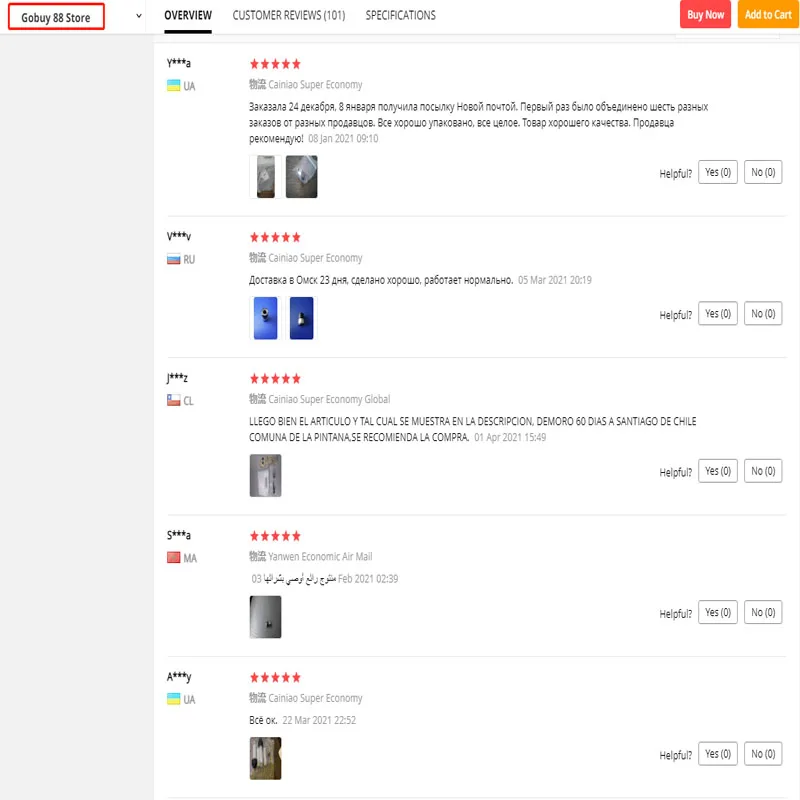
Task: Open the photo in A***y's review
Action: [x=265, y=759]
